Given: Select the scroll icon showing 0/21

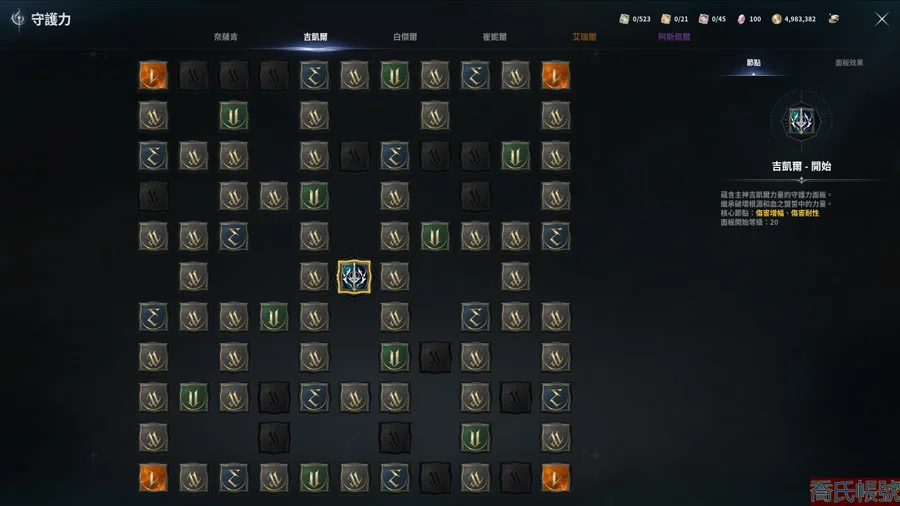Looking at the screenshot, I should pyautogui.click(x=666, y=19).
